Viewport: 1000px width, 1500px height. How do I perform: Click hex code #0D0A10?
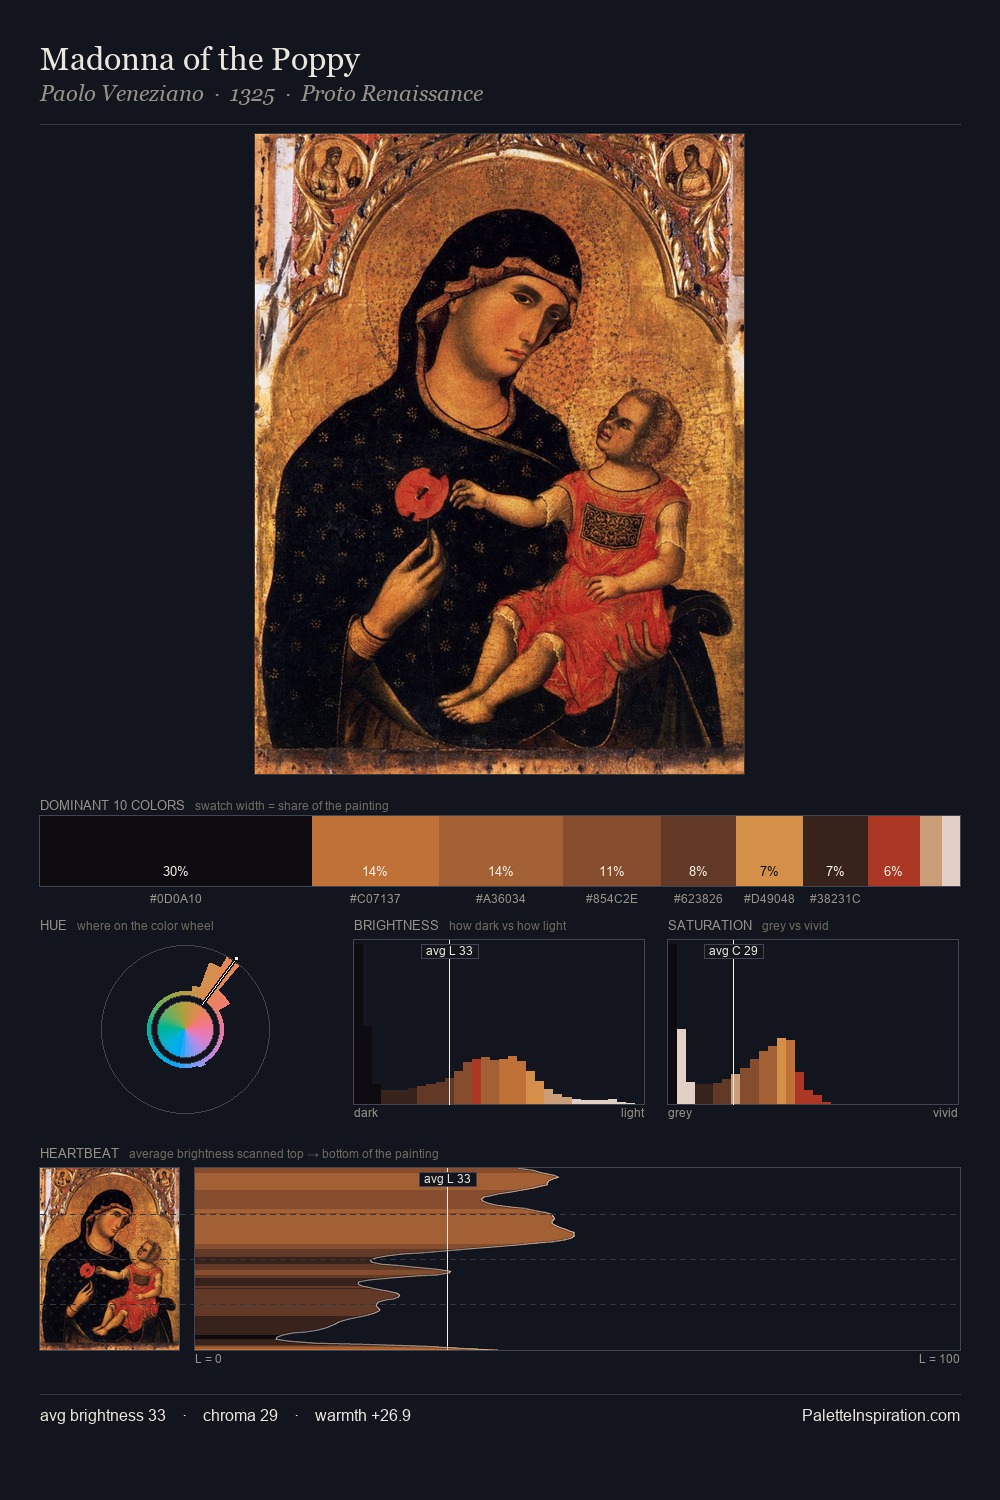pos(176,899)
